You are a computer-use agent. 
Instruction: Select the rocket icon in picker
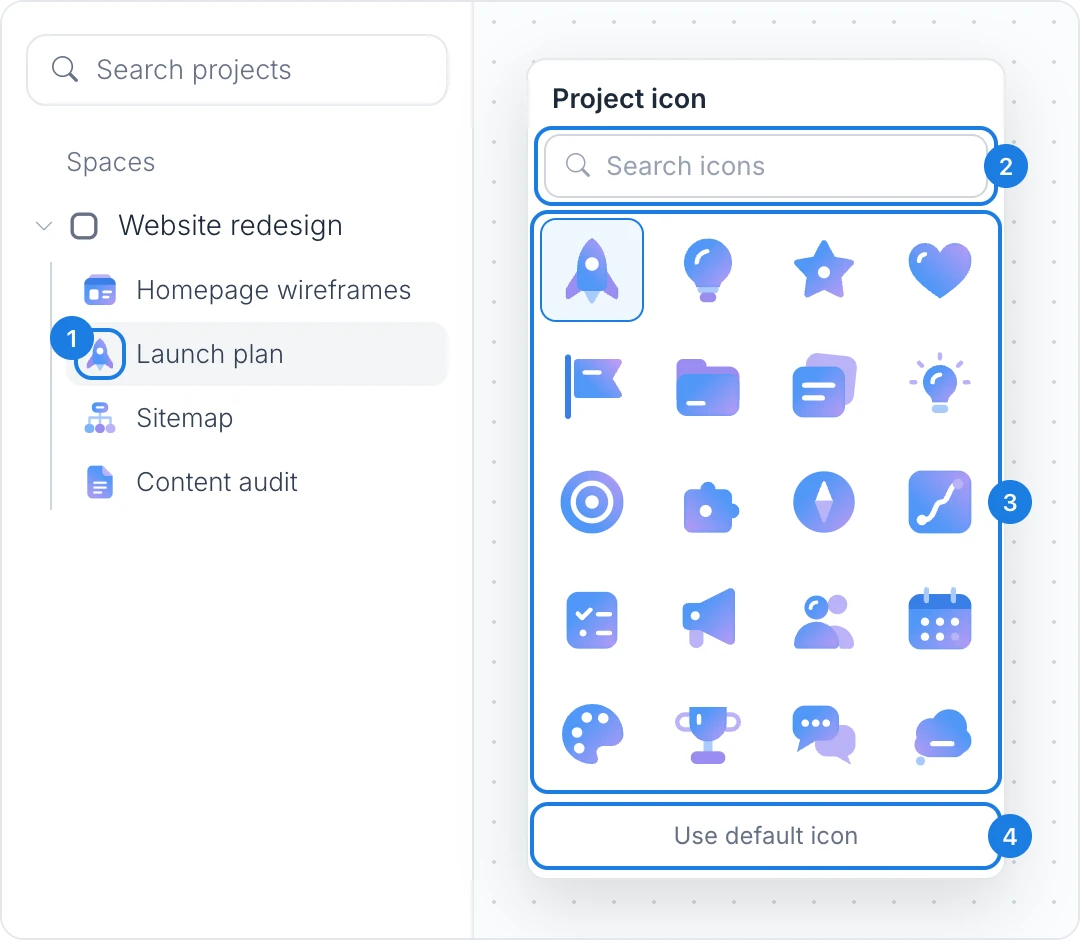[592, 270]
